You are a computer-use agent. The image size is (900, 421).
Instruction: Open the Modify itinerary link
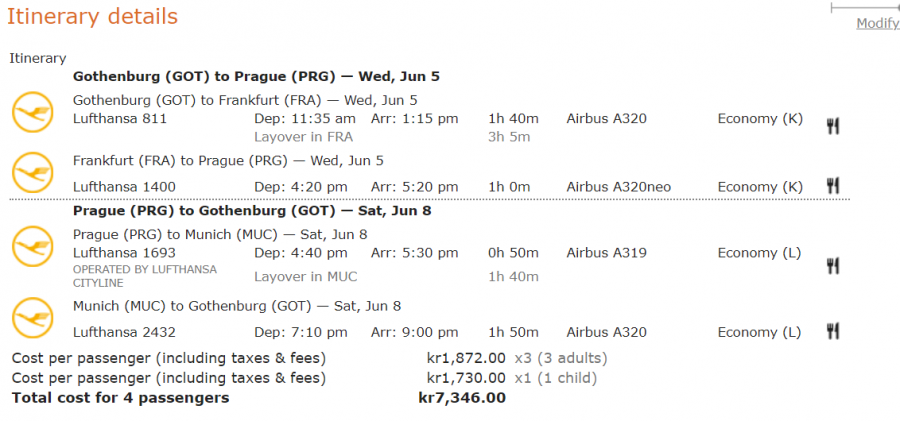click(877, 24)
